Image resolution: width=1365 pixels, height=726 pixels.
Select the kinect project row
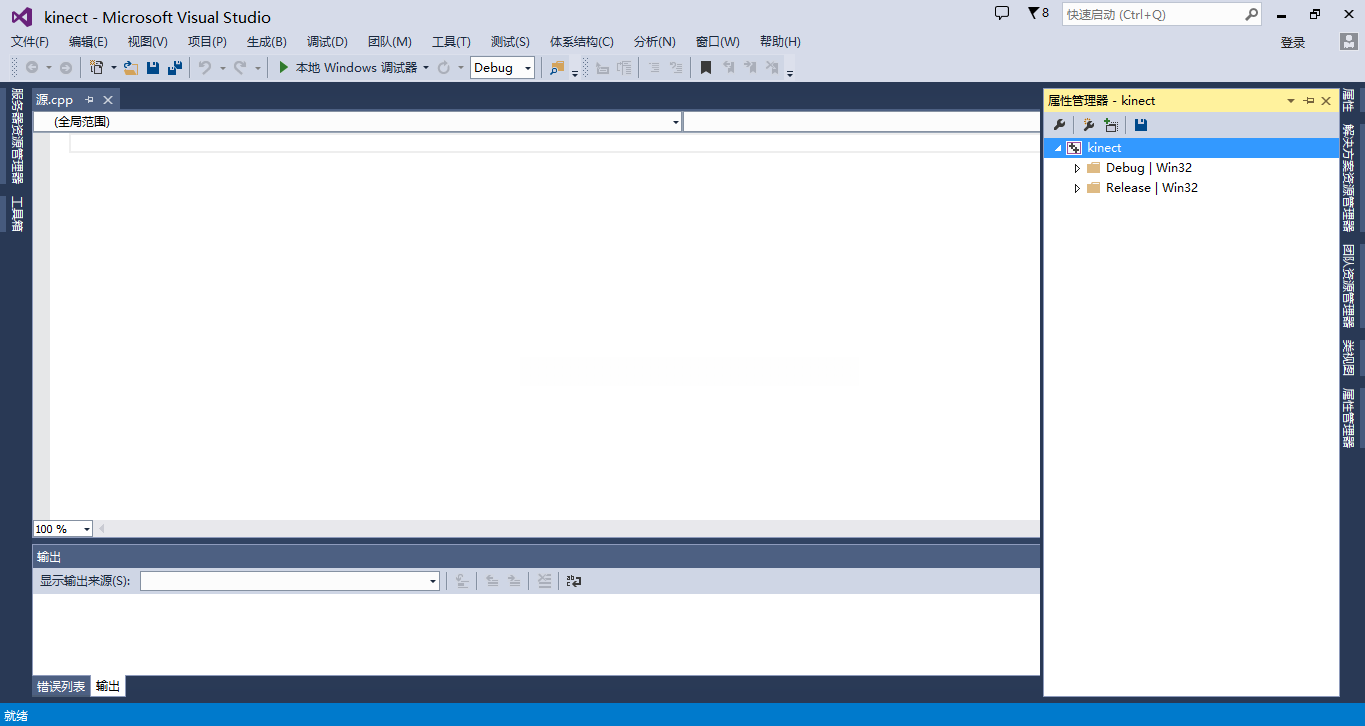coord(1191,148)
